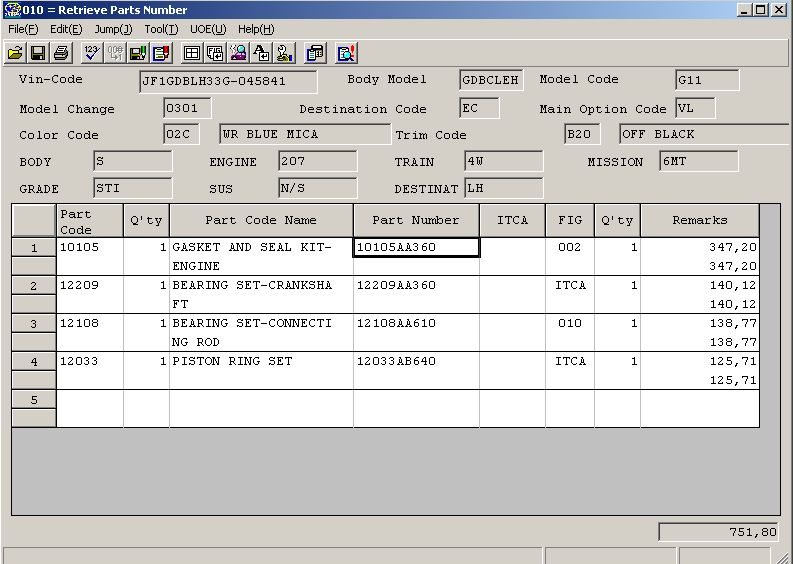This screenshot has width=793, height=564.
Task: Click the Remarks column header
Action: [x=699, y=220]
